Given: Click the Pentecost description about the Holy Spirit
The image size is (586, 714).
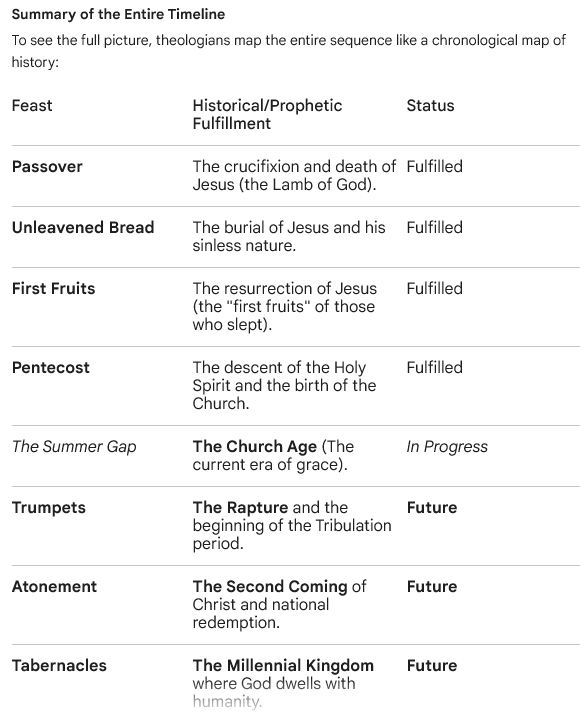Looking at the screenshot, I should tap(284, 386).
